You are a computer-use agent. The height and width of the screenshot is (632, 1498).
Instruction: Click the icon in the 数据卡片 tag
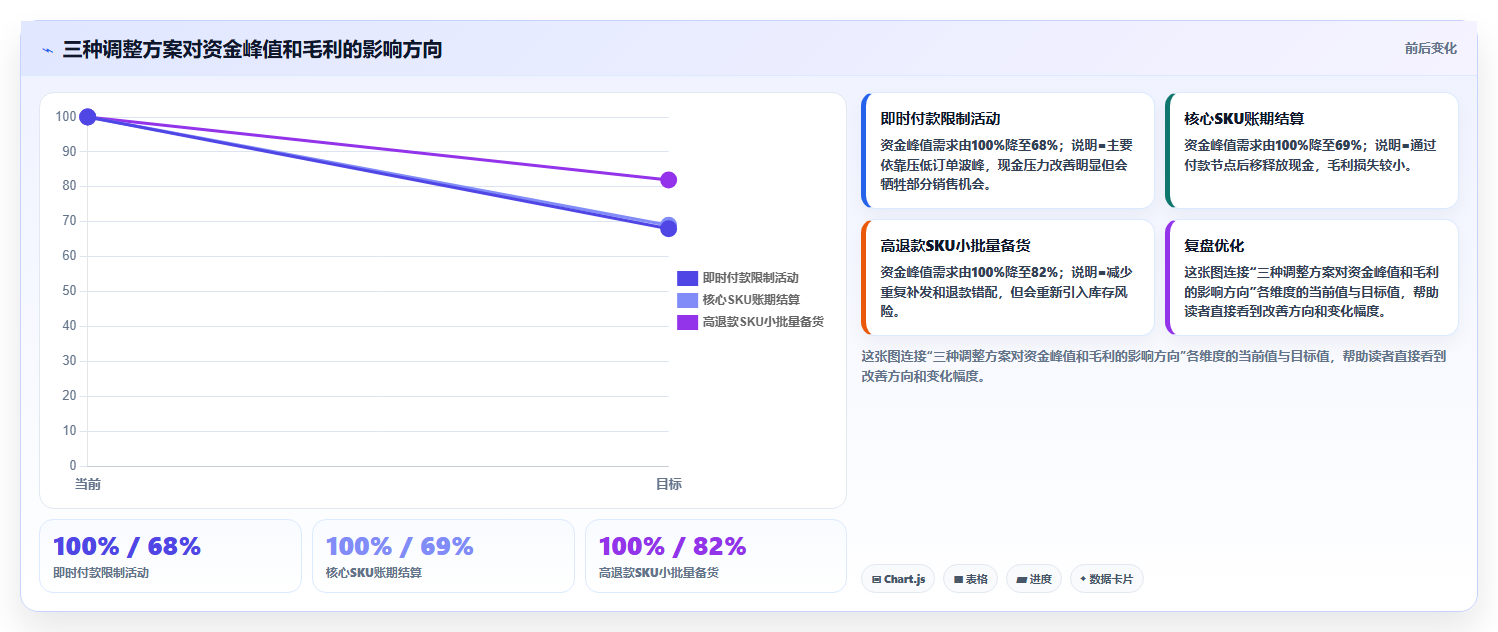click(1083, 579)
